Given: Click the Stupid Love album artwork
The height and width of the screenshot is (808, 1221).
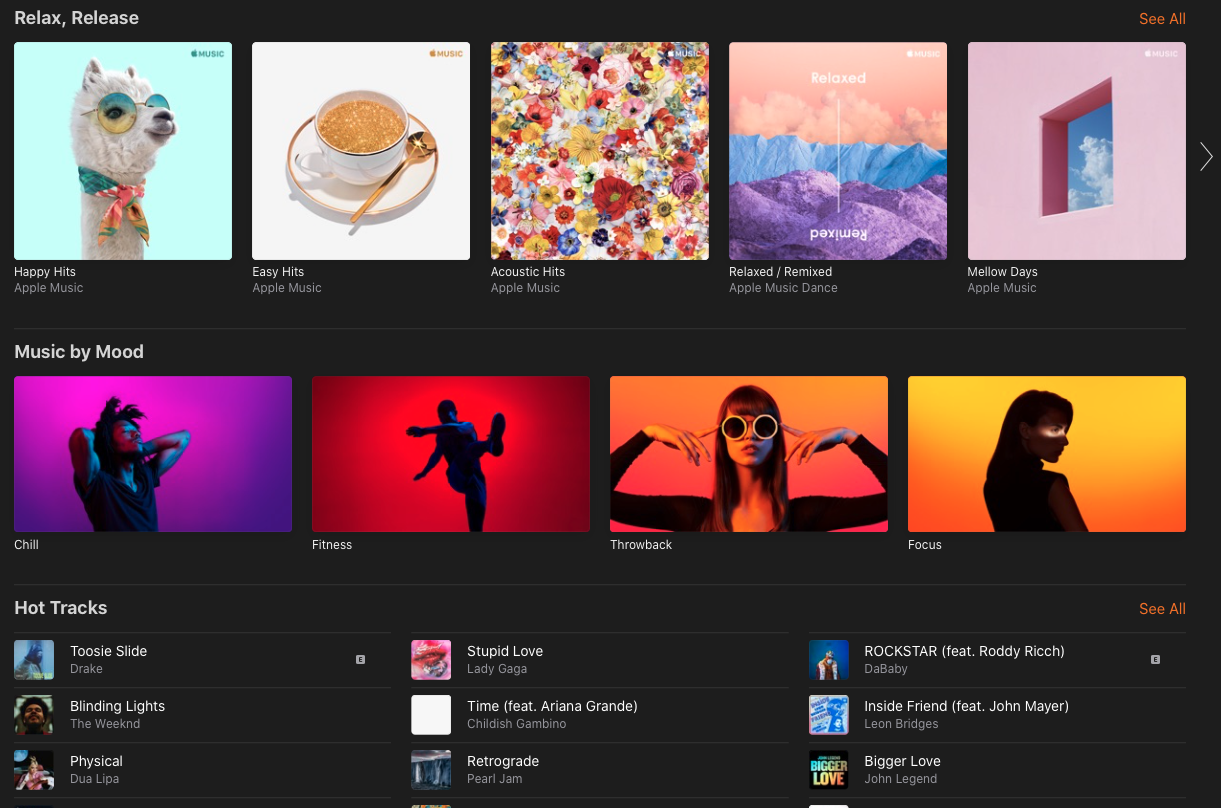Looking at the screenshot, I should 431,660.
